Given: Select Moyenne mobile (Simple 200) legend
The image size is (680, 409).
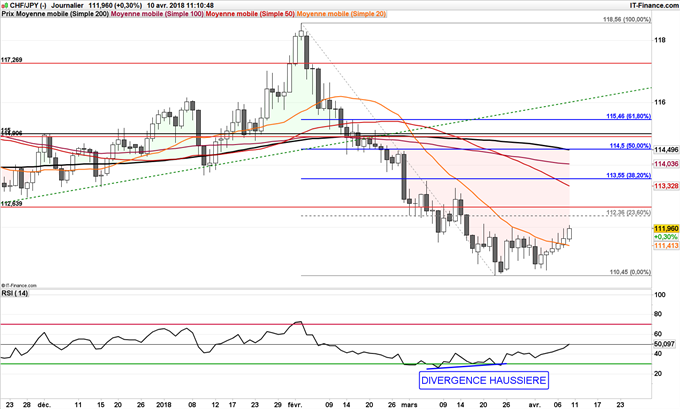Looking at the screenshot, I should (x=62, y=14).
